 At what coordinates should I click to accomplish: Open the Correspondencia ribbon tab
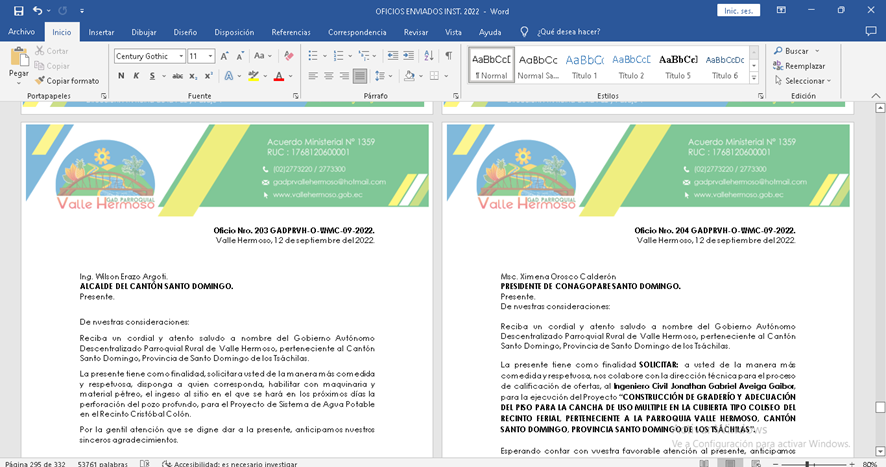(356, 32)
